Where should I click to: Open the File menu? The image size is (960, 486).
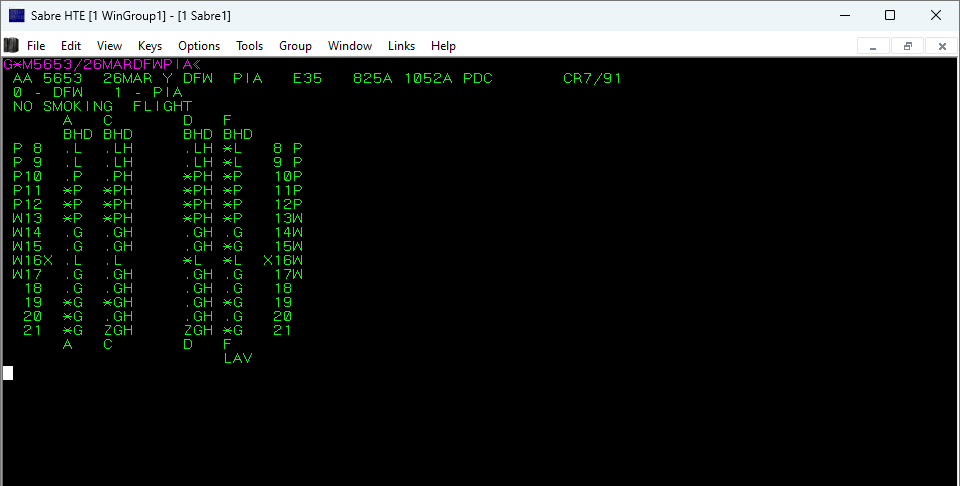pos(36,46)
